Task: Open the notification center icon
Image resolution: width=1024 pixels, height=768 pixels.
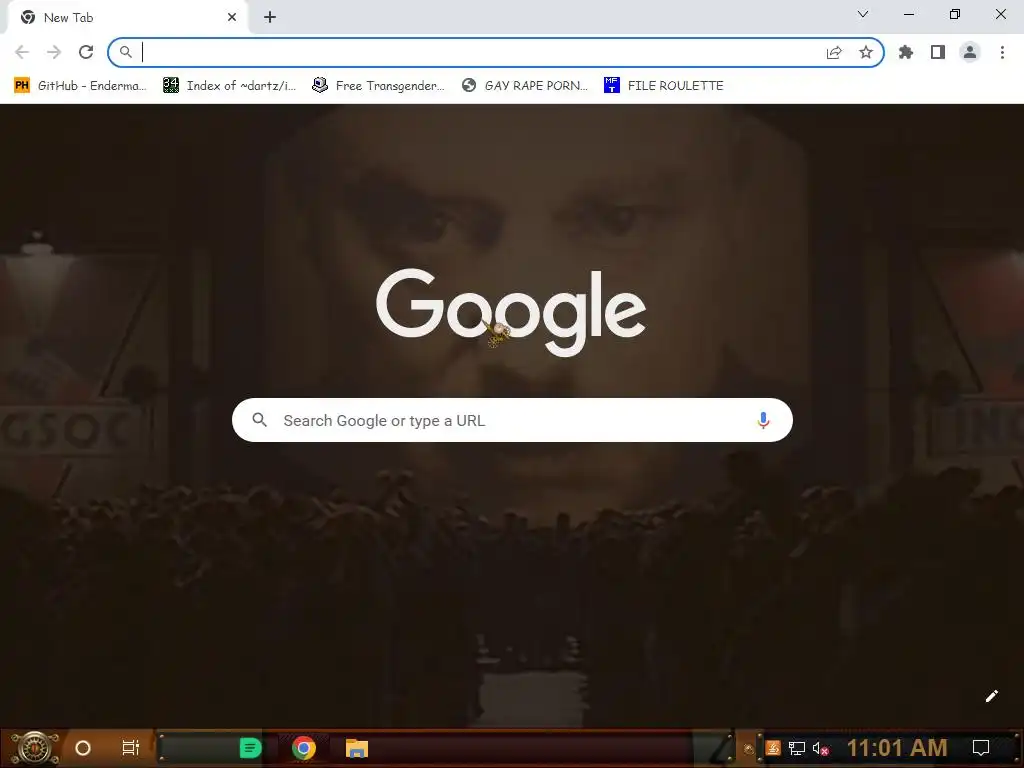Action: (x=981, y=748)
